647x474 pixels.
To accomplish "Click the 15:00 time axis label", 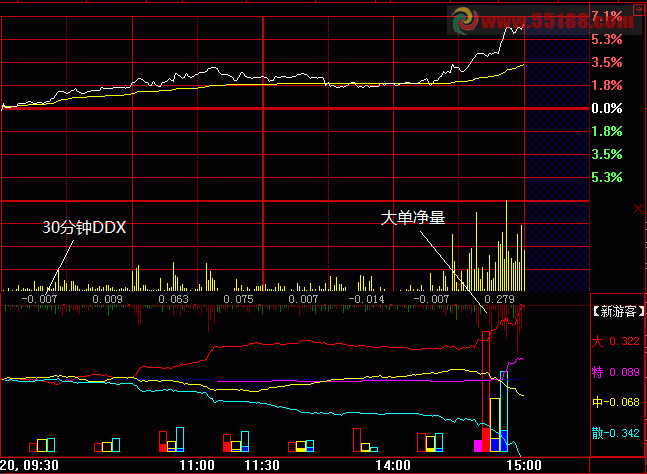I will tap(524, 465).
